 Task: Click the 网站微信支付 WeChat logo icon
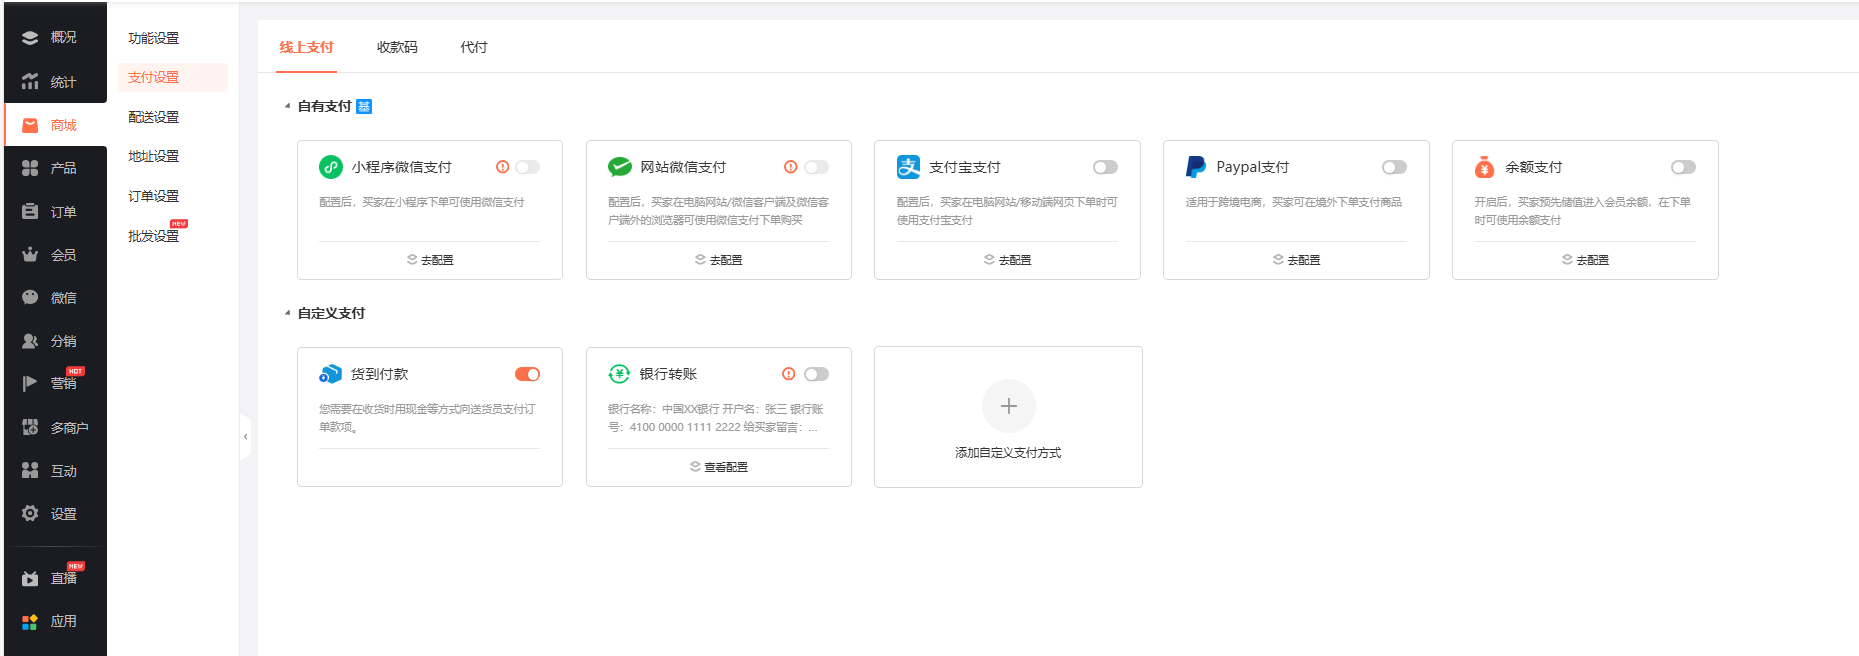click(620, 167)
